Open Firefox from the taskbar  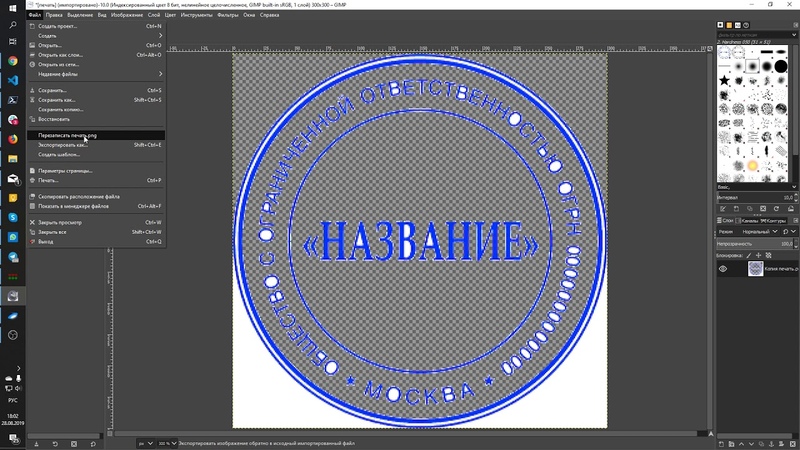point(13,139)
